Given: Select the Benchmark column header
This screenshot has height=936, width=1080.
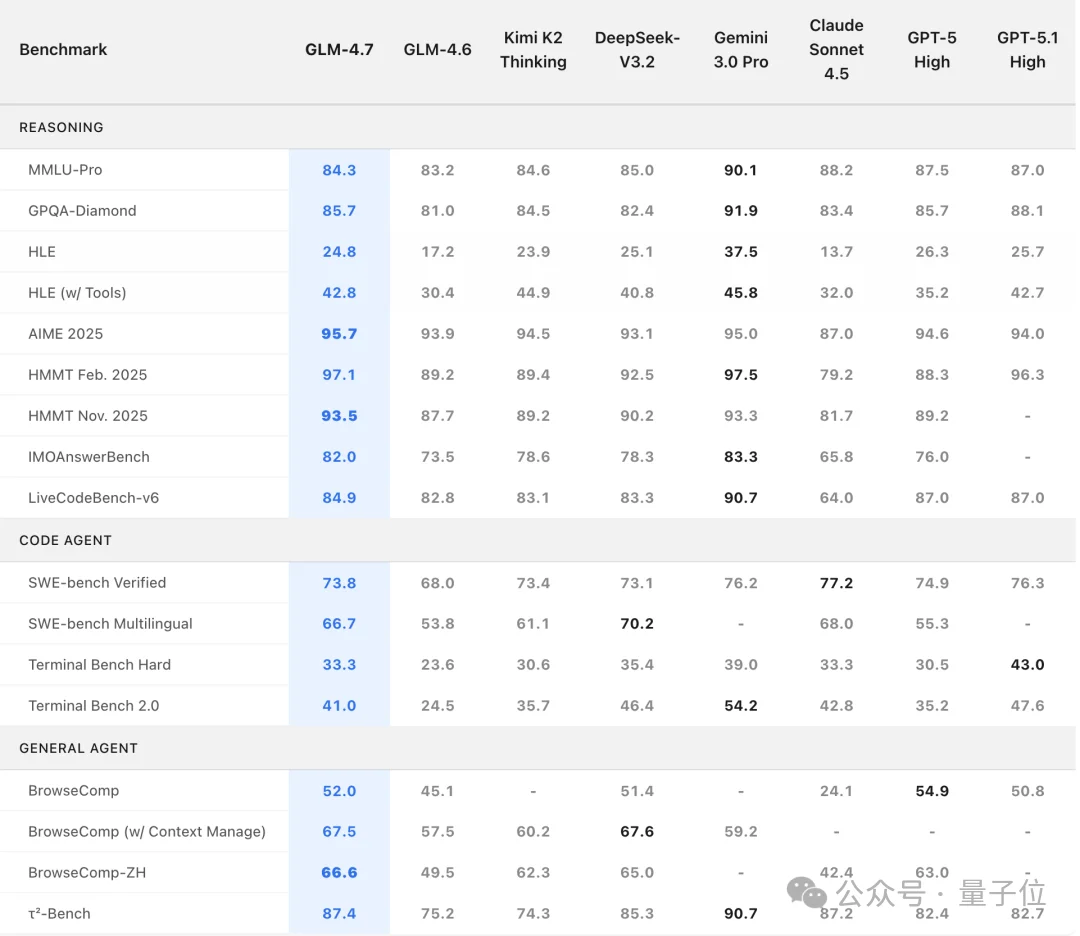Looking at the screenshot, I should pyautogui.click(x=63, y=50).
